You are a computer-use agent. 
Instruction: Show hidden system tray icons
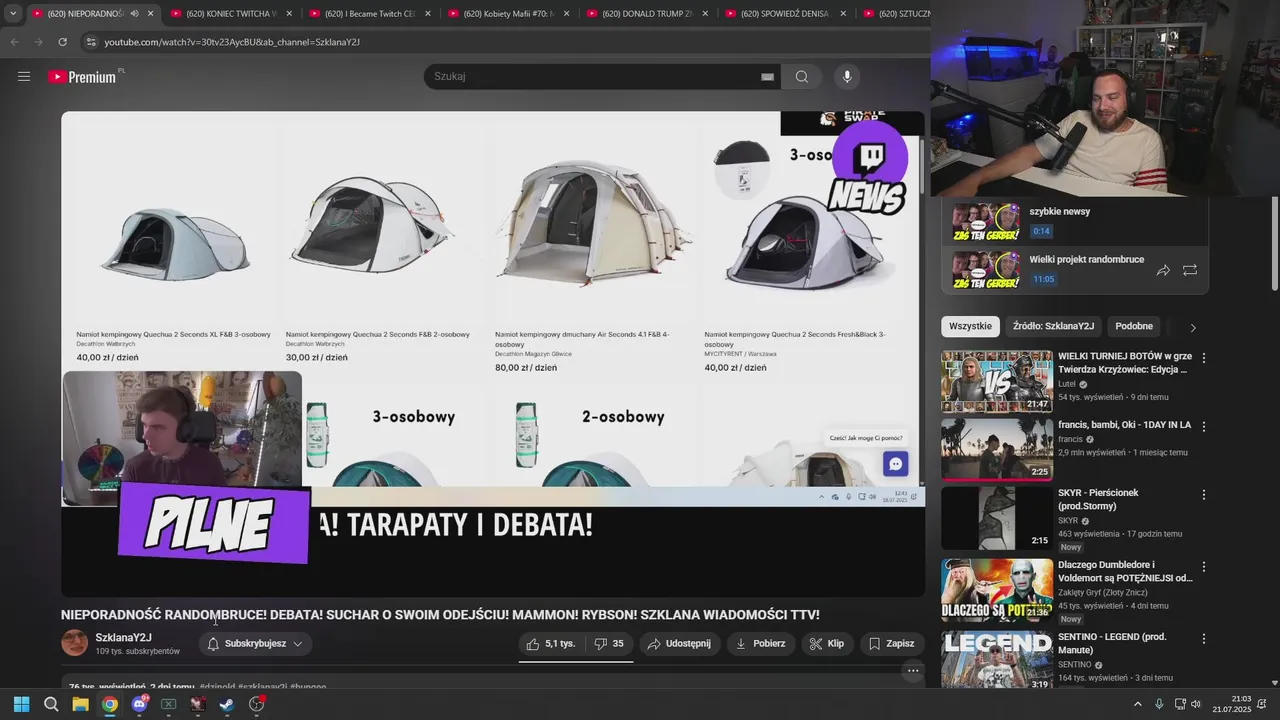(x=1137, y=704)
